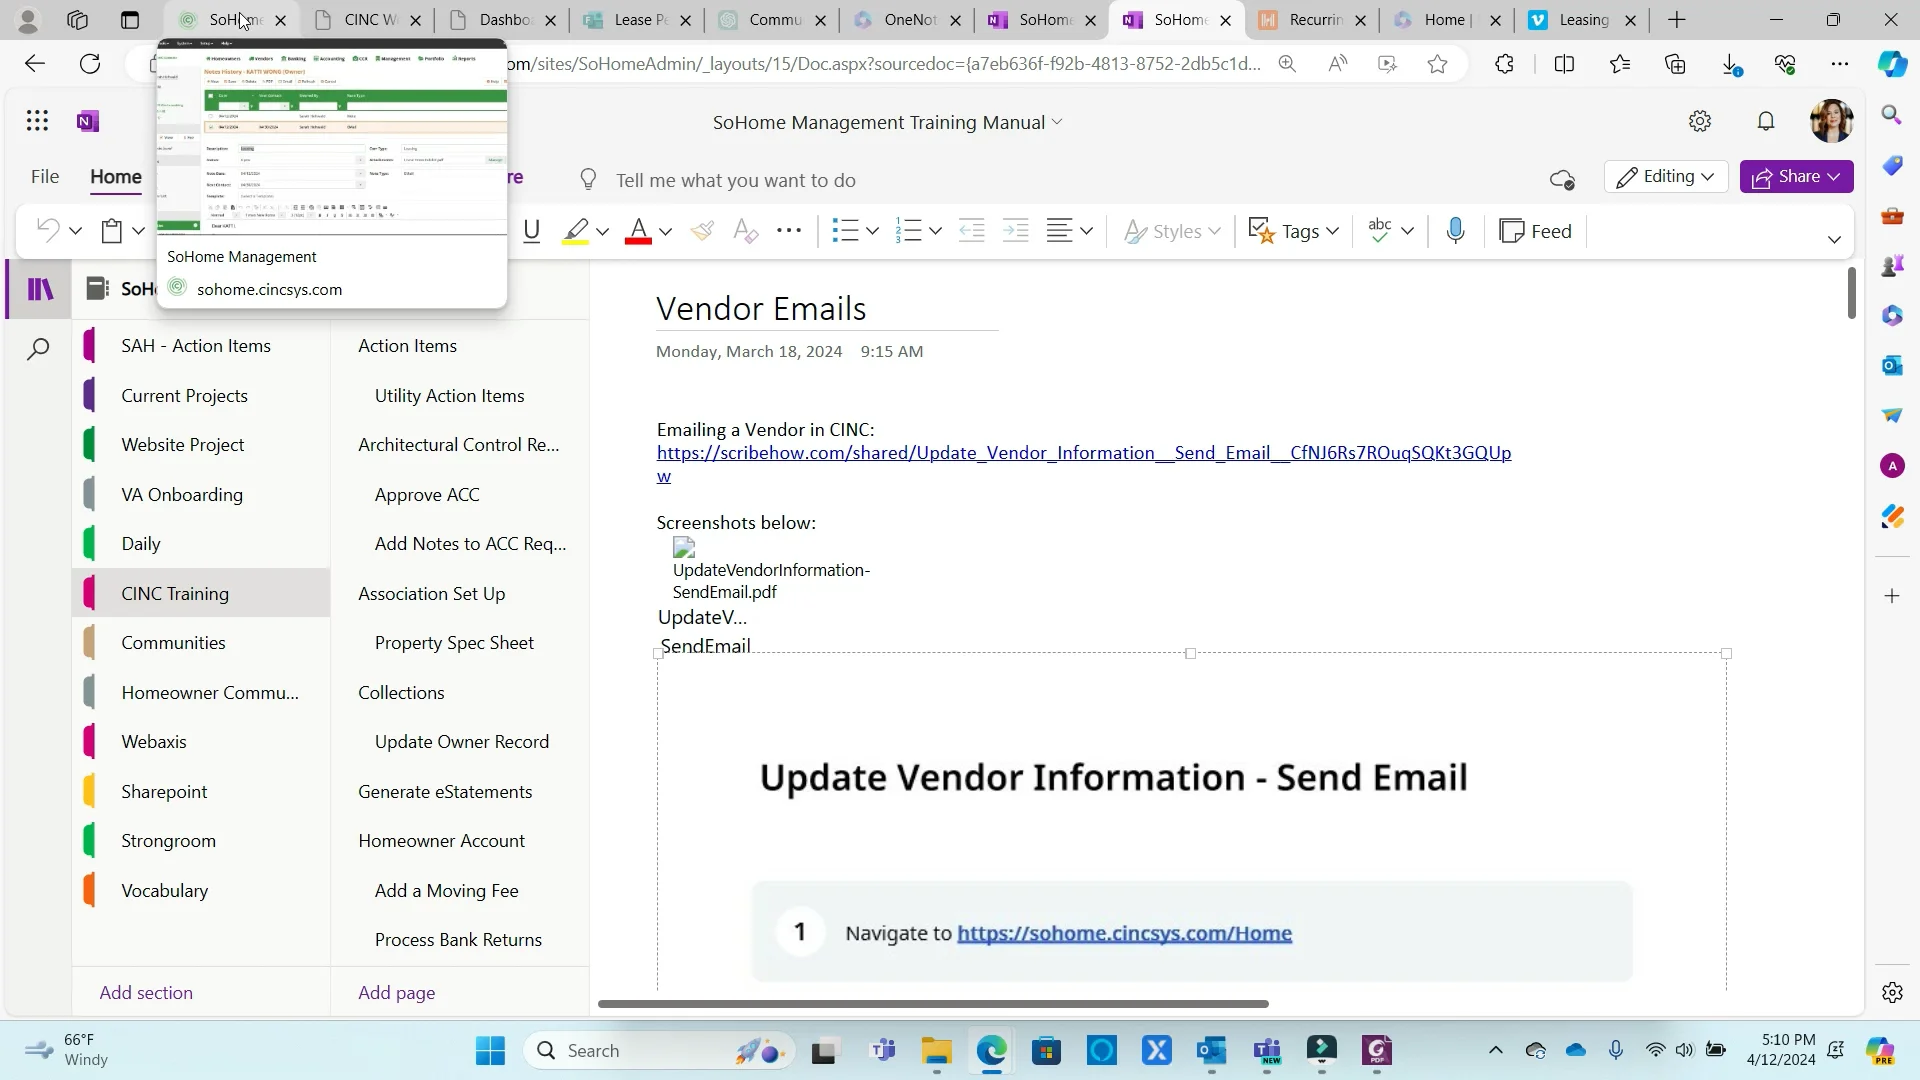Toggle underline formatting

(530, 230)
